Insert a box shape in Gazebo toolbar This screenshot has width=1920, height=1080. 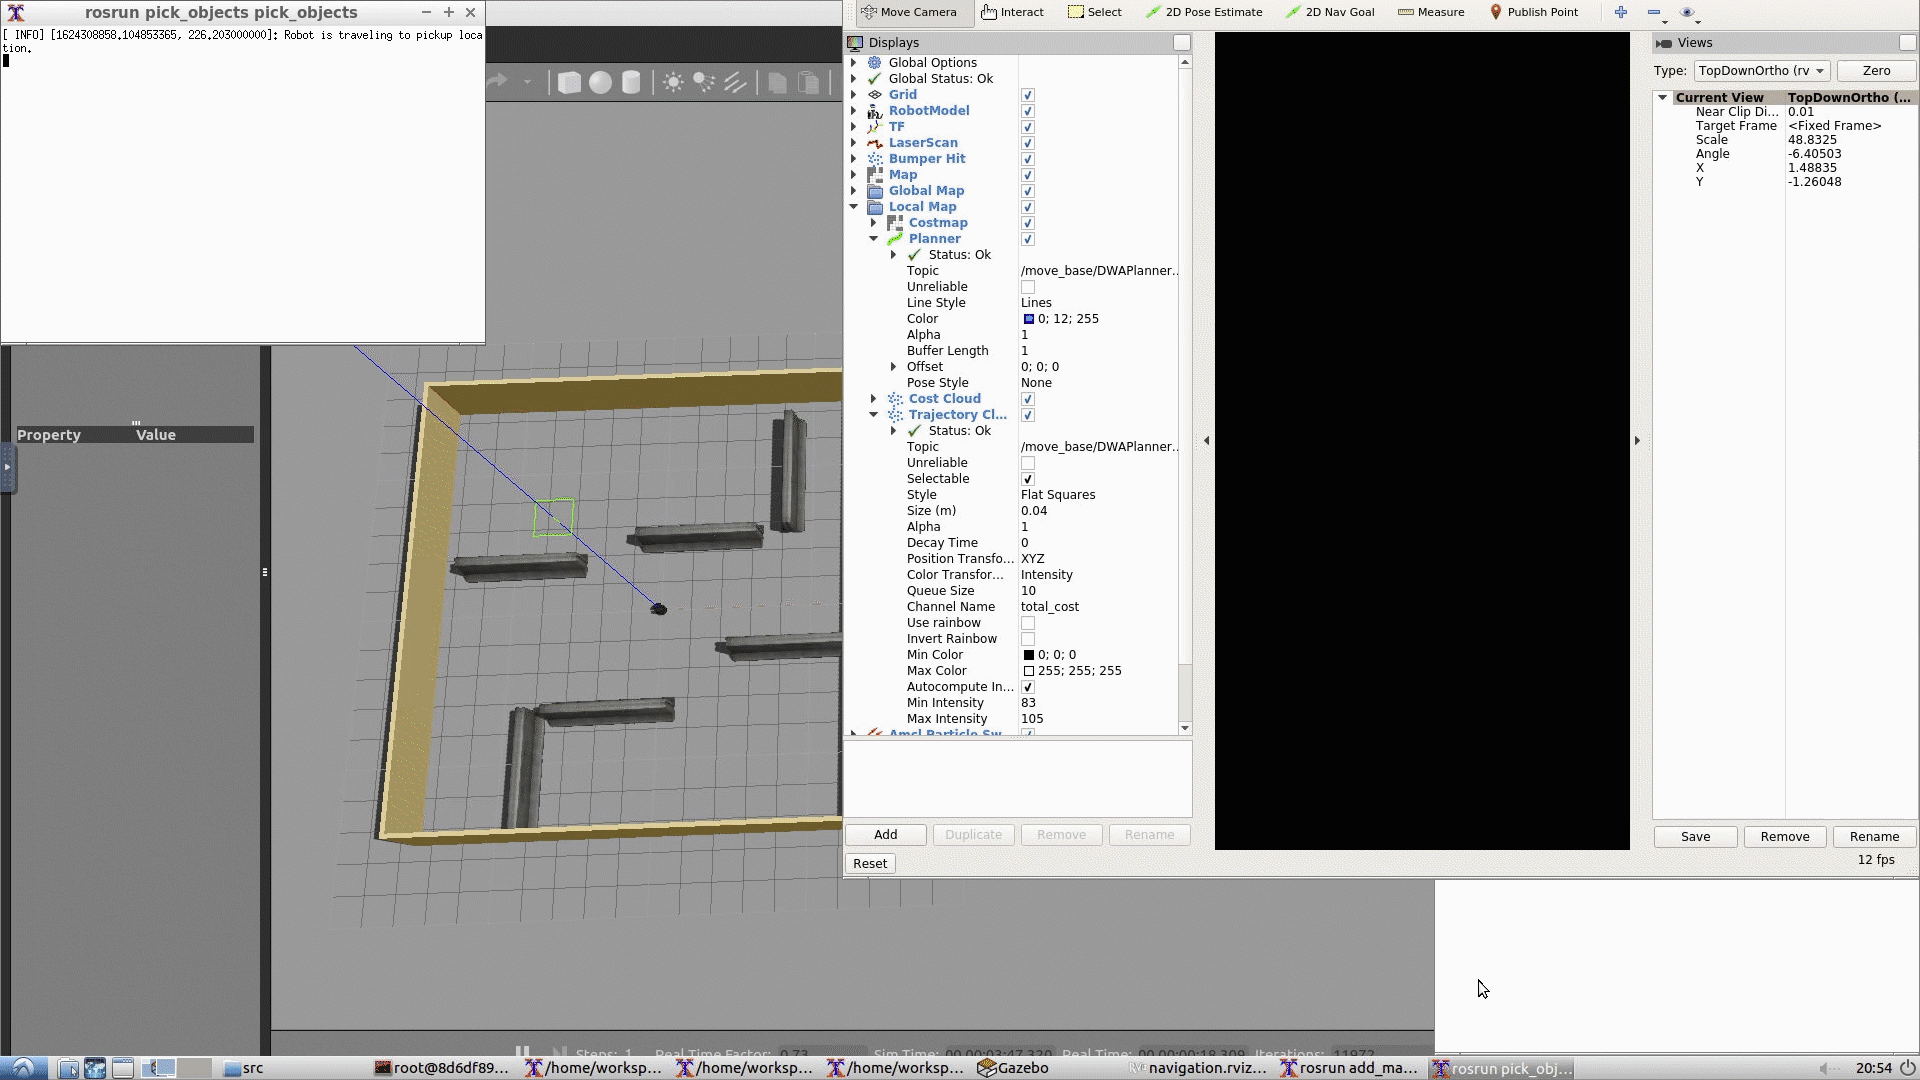click(569, 83)
